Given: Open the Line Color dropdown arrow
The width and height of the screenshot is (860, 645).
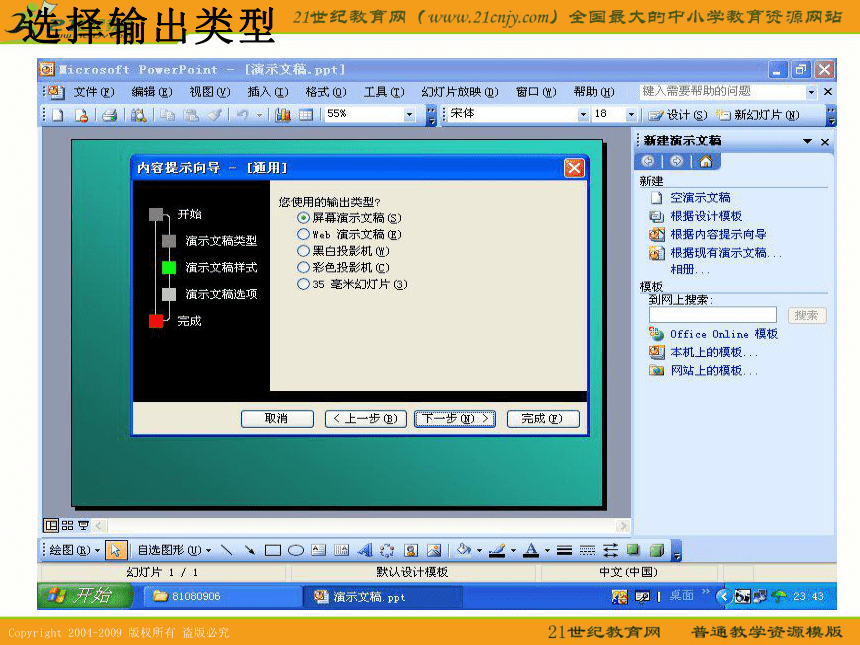Looking at the screenshot, I should 513,550.
